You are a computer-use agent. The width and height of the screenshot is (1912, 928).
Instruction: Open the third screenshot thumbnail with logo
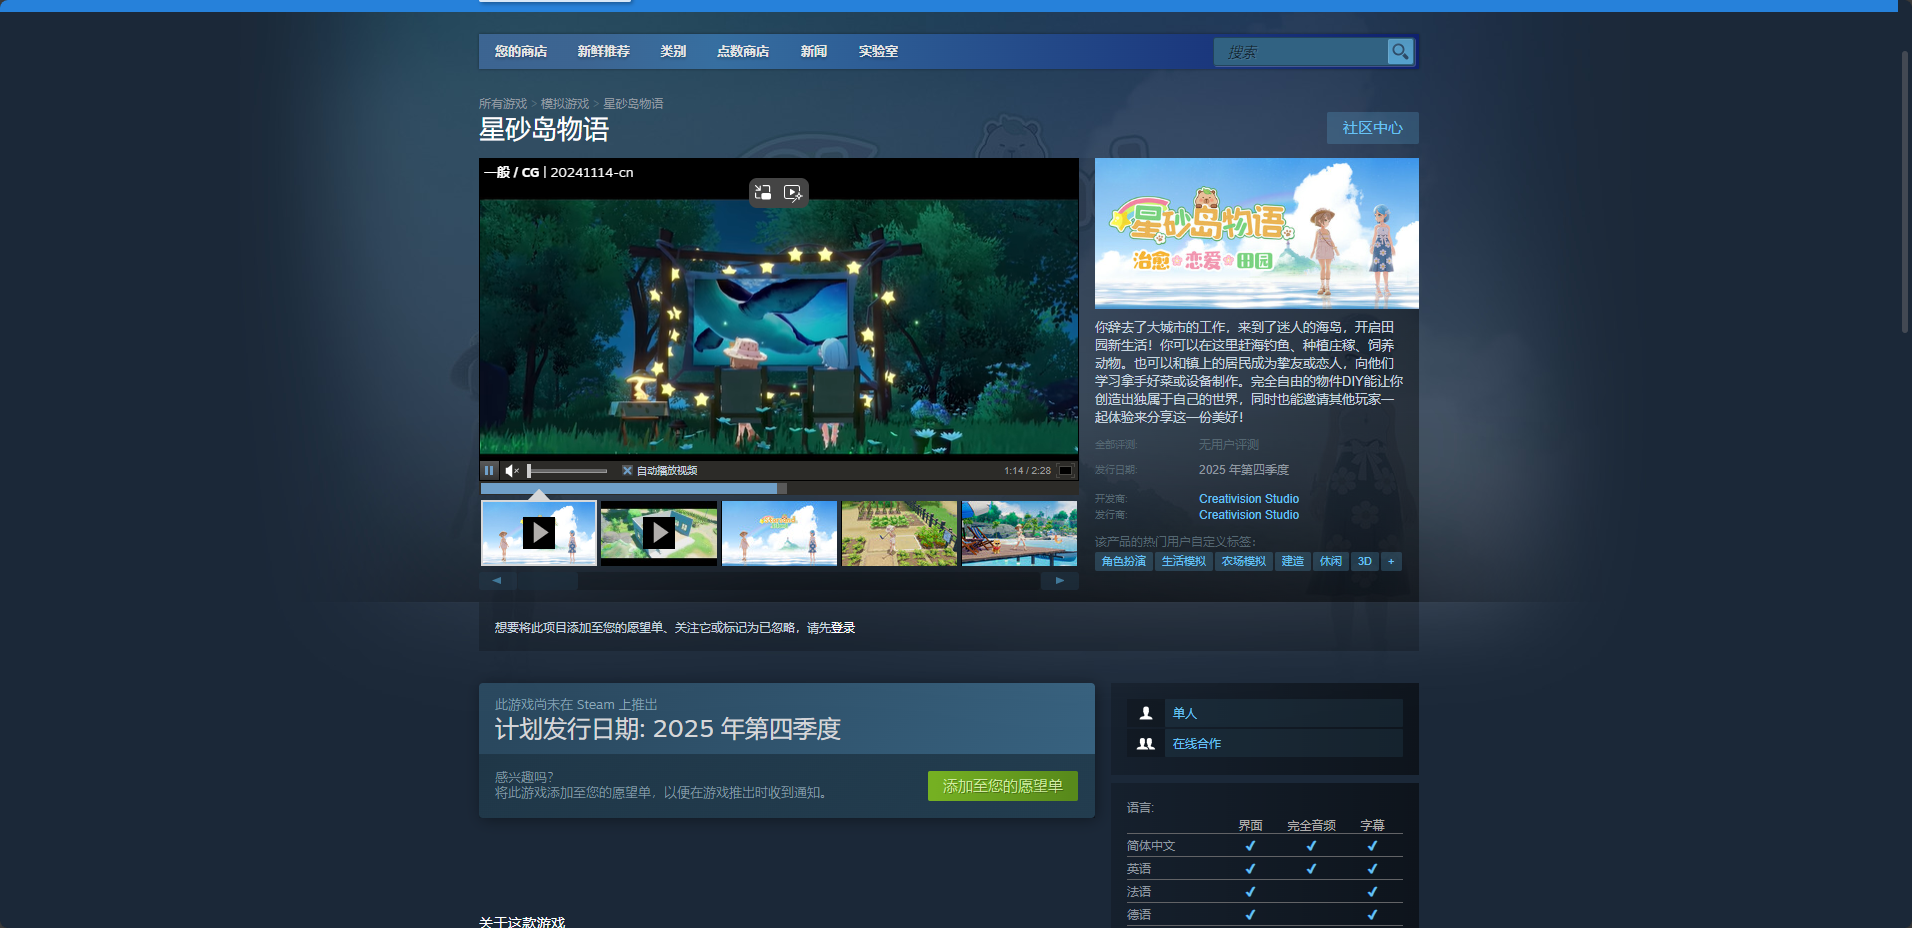point(779,533)
